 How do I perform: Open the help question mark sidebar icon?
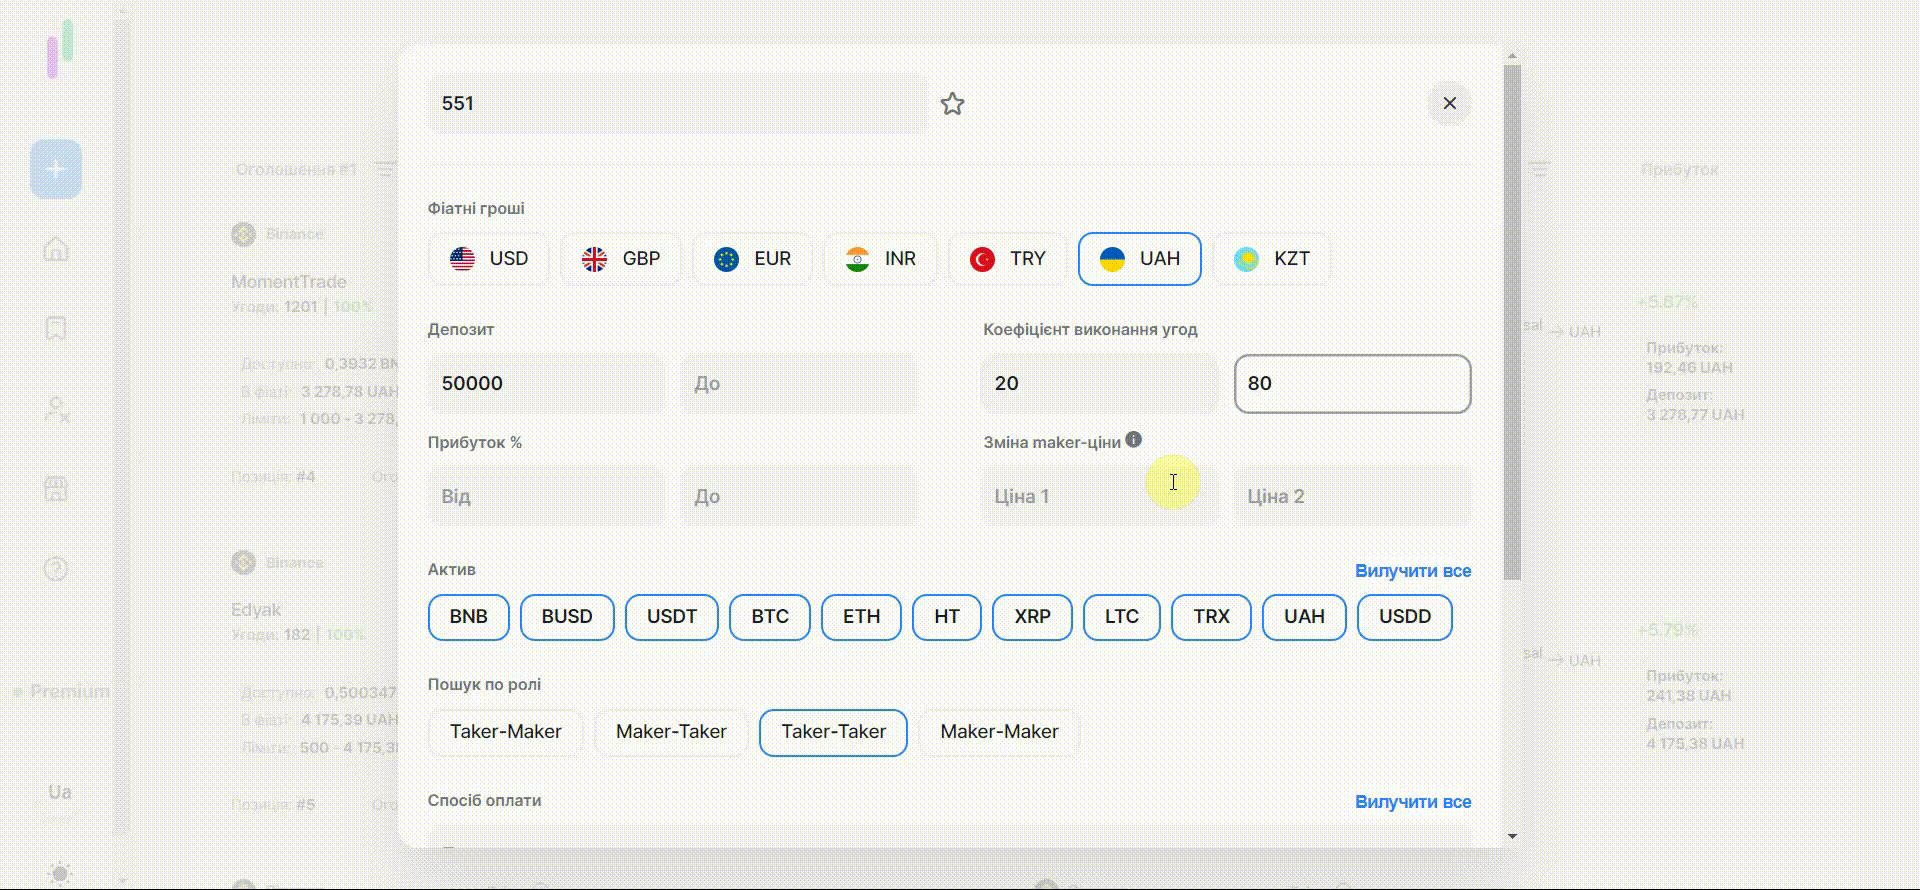56,569
